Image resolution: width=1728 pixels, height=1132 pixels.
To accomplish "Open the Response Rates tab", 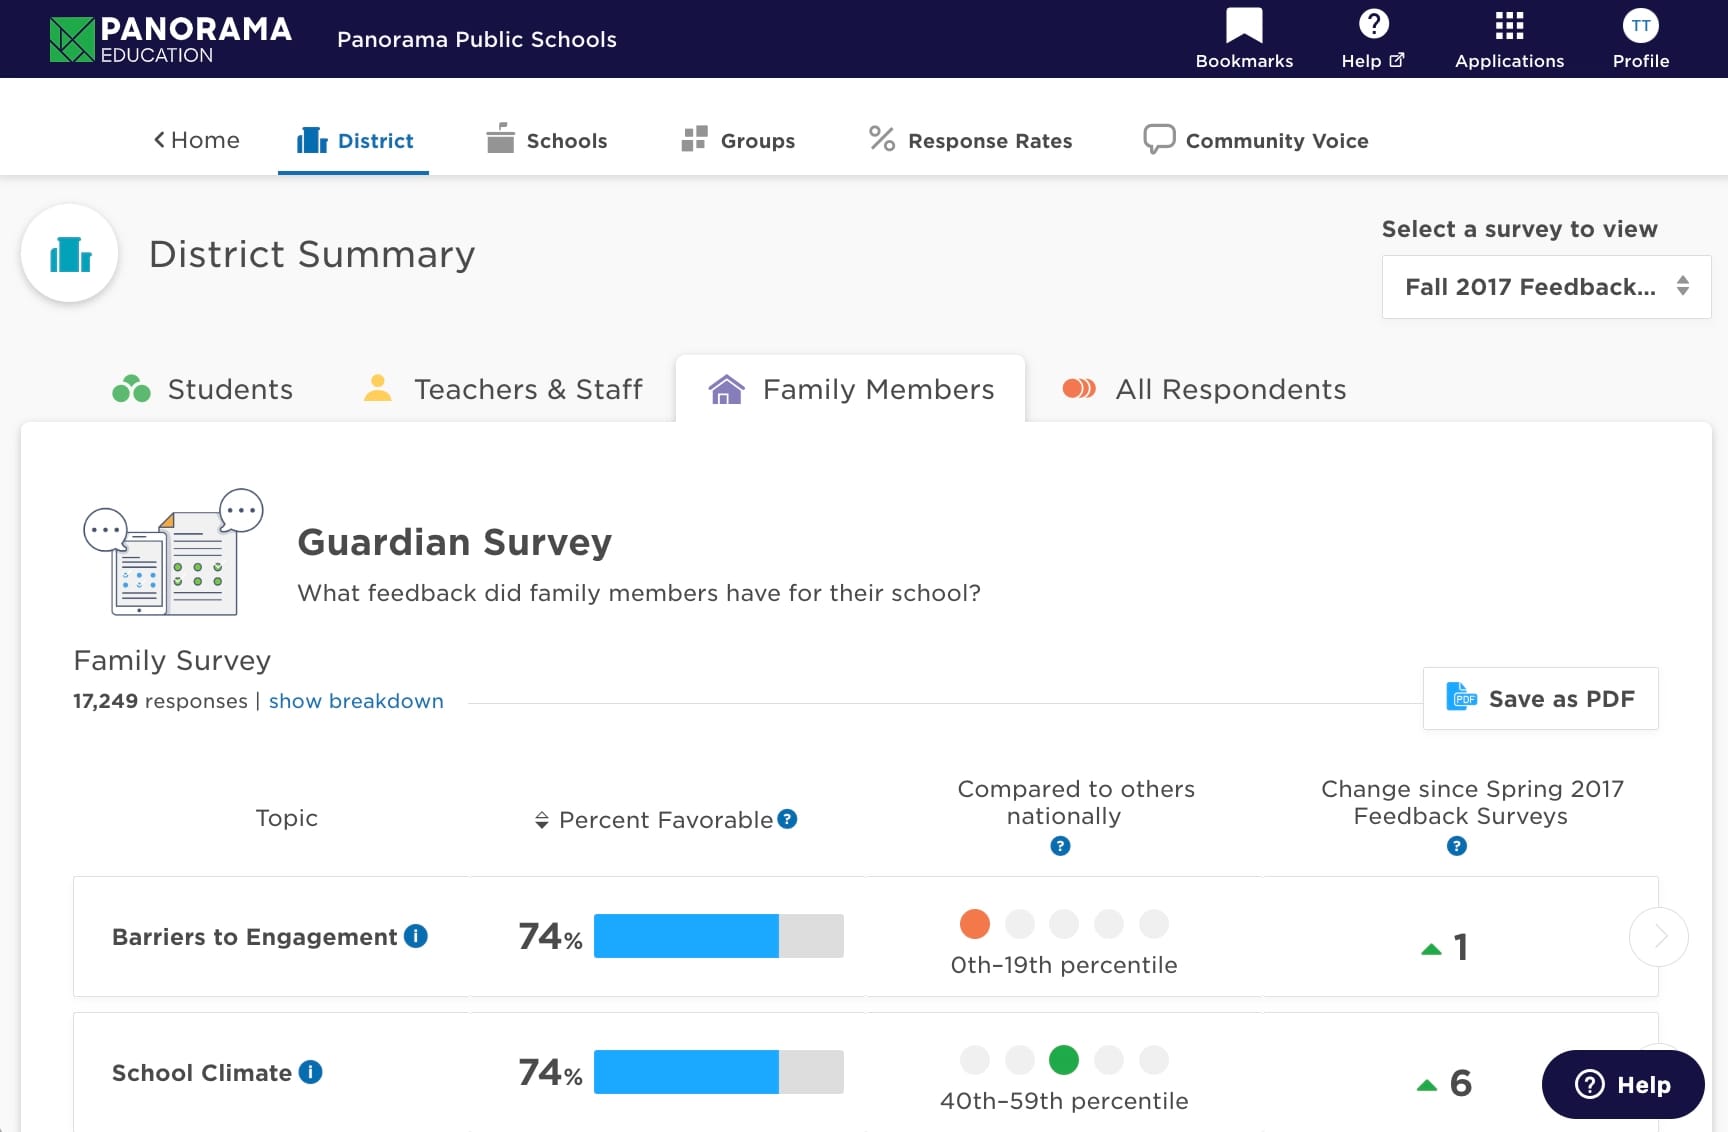I will (970, 140).
